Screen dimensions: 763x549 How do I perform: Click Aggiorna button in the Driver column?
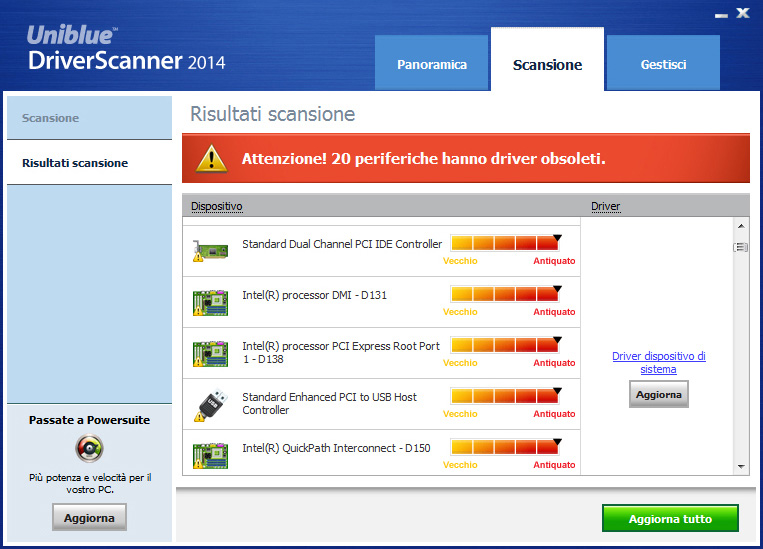[658, 394]
